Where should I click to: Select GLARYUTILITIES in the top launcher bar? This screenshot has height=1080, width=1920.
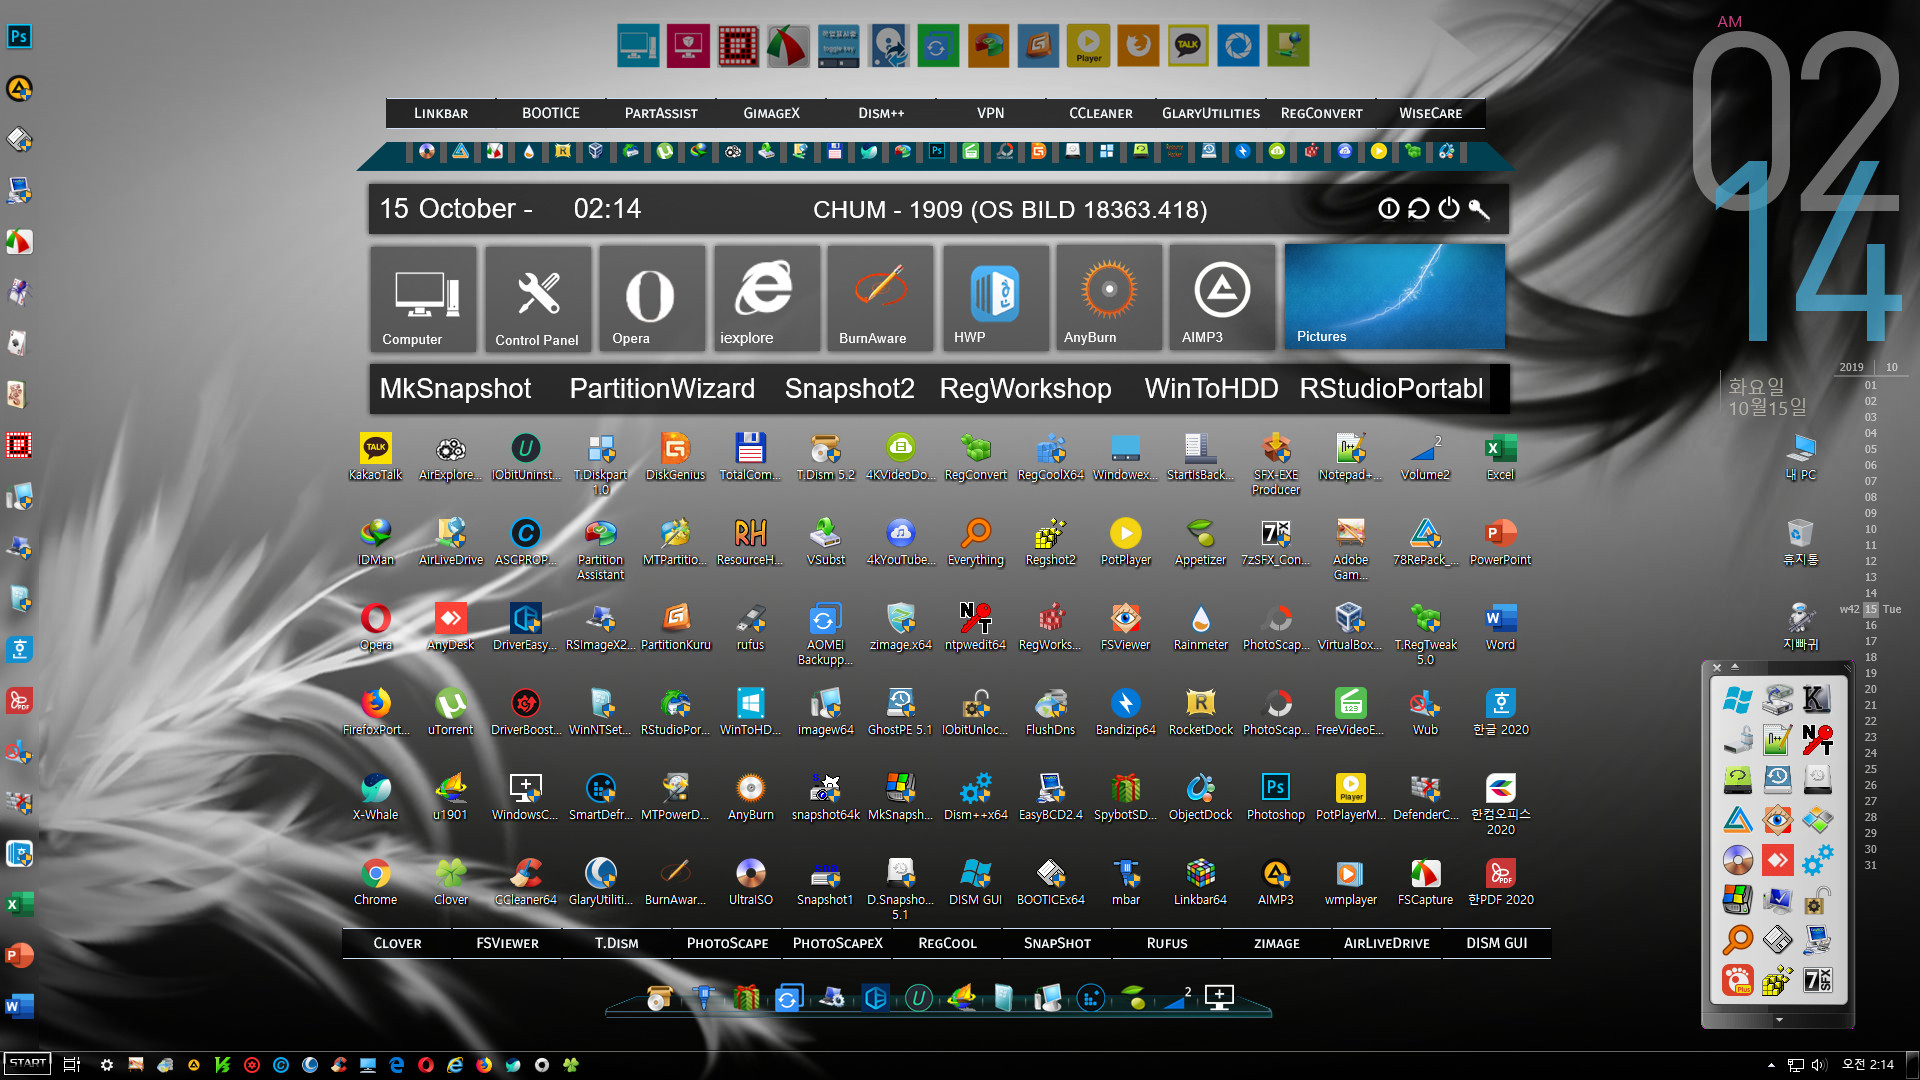pos(1211,113)
